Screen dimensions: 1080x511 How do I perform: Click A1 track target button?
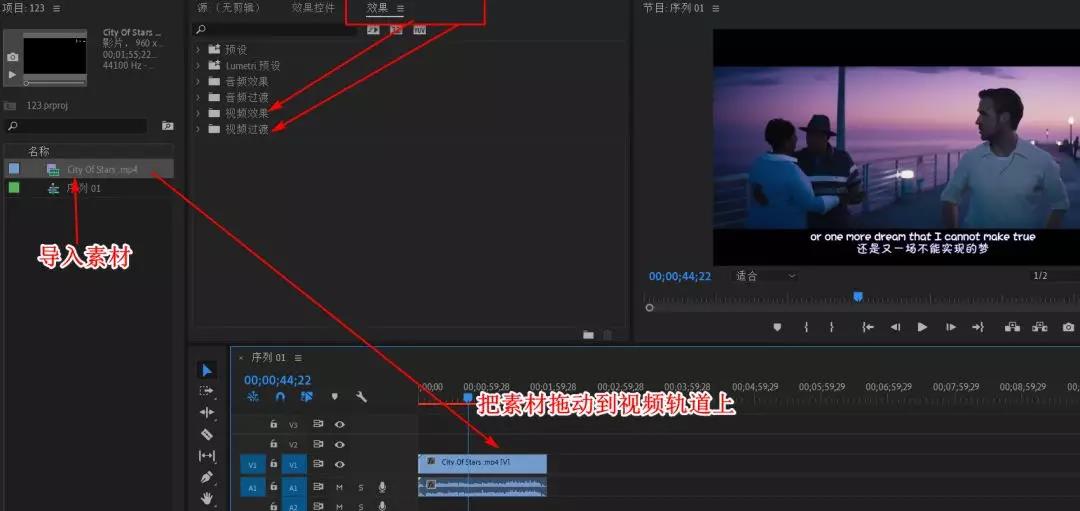[293, 488]
